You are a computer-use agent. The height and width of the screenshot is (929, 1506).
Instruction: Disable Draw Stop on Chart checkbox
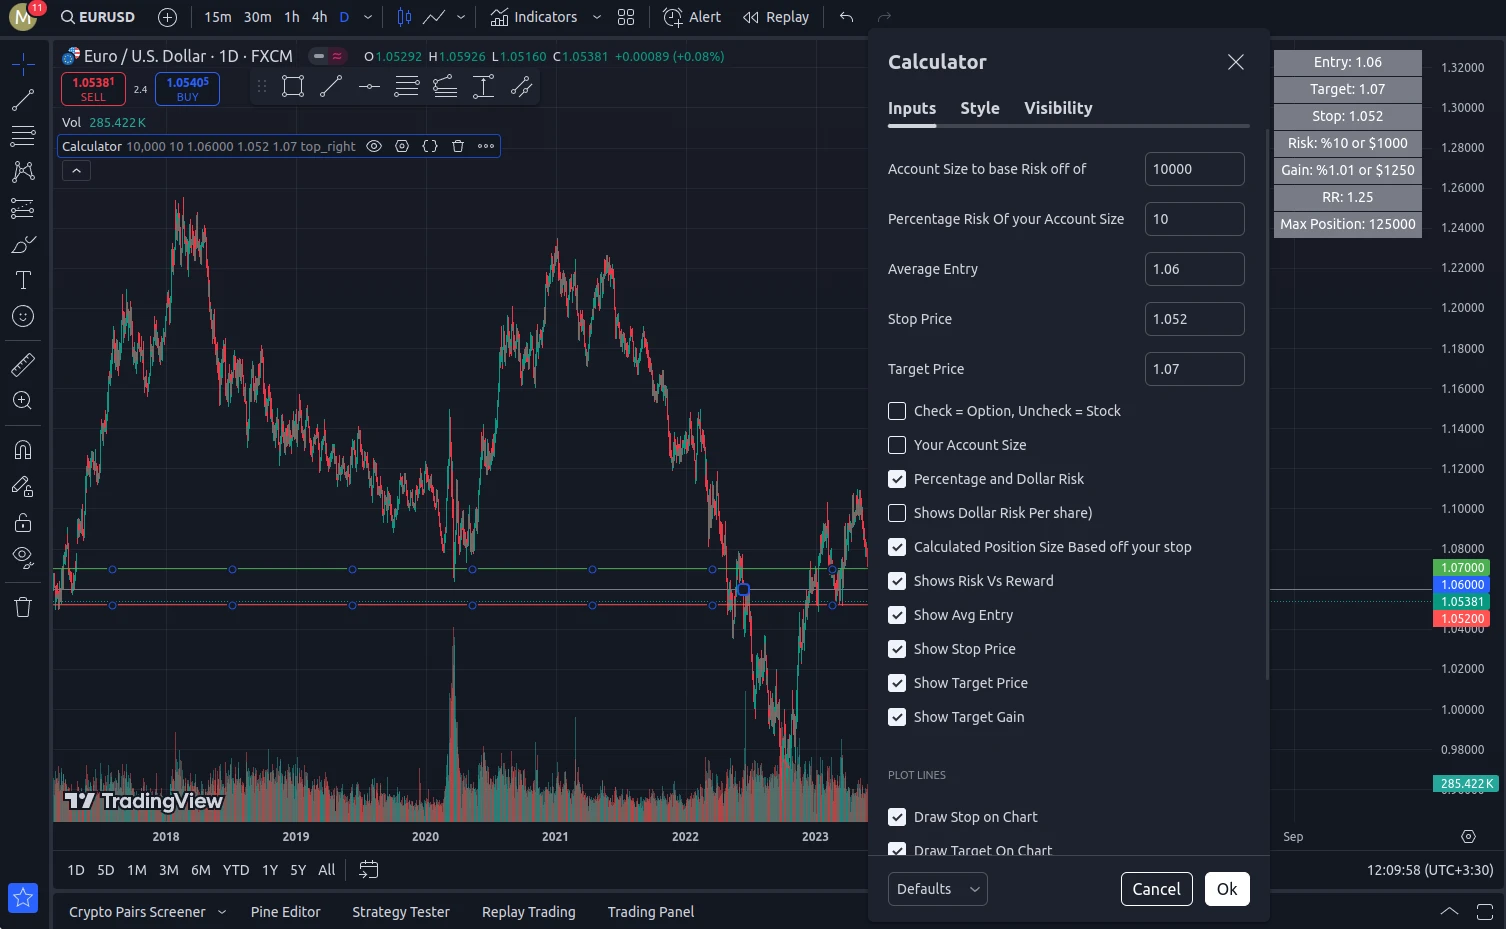[897, 817]
